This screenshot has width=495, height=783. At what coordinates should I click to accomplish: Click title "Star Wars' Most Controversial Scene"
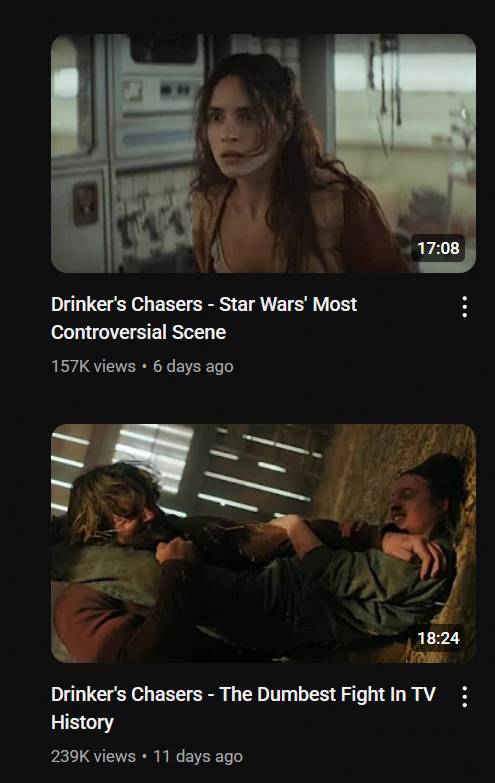[x=204, y=318]
